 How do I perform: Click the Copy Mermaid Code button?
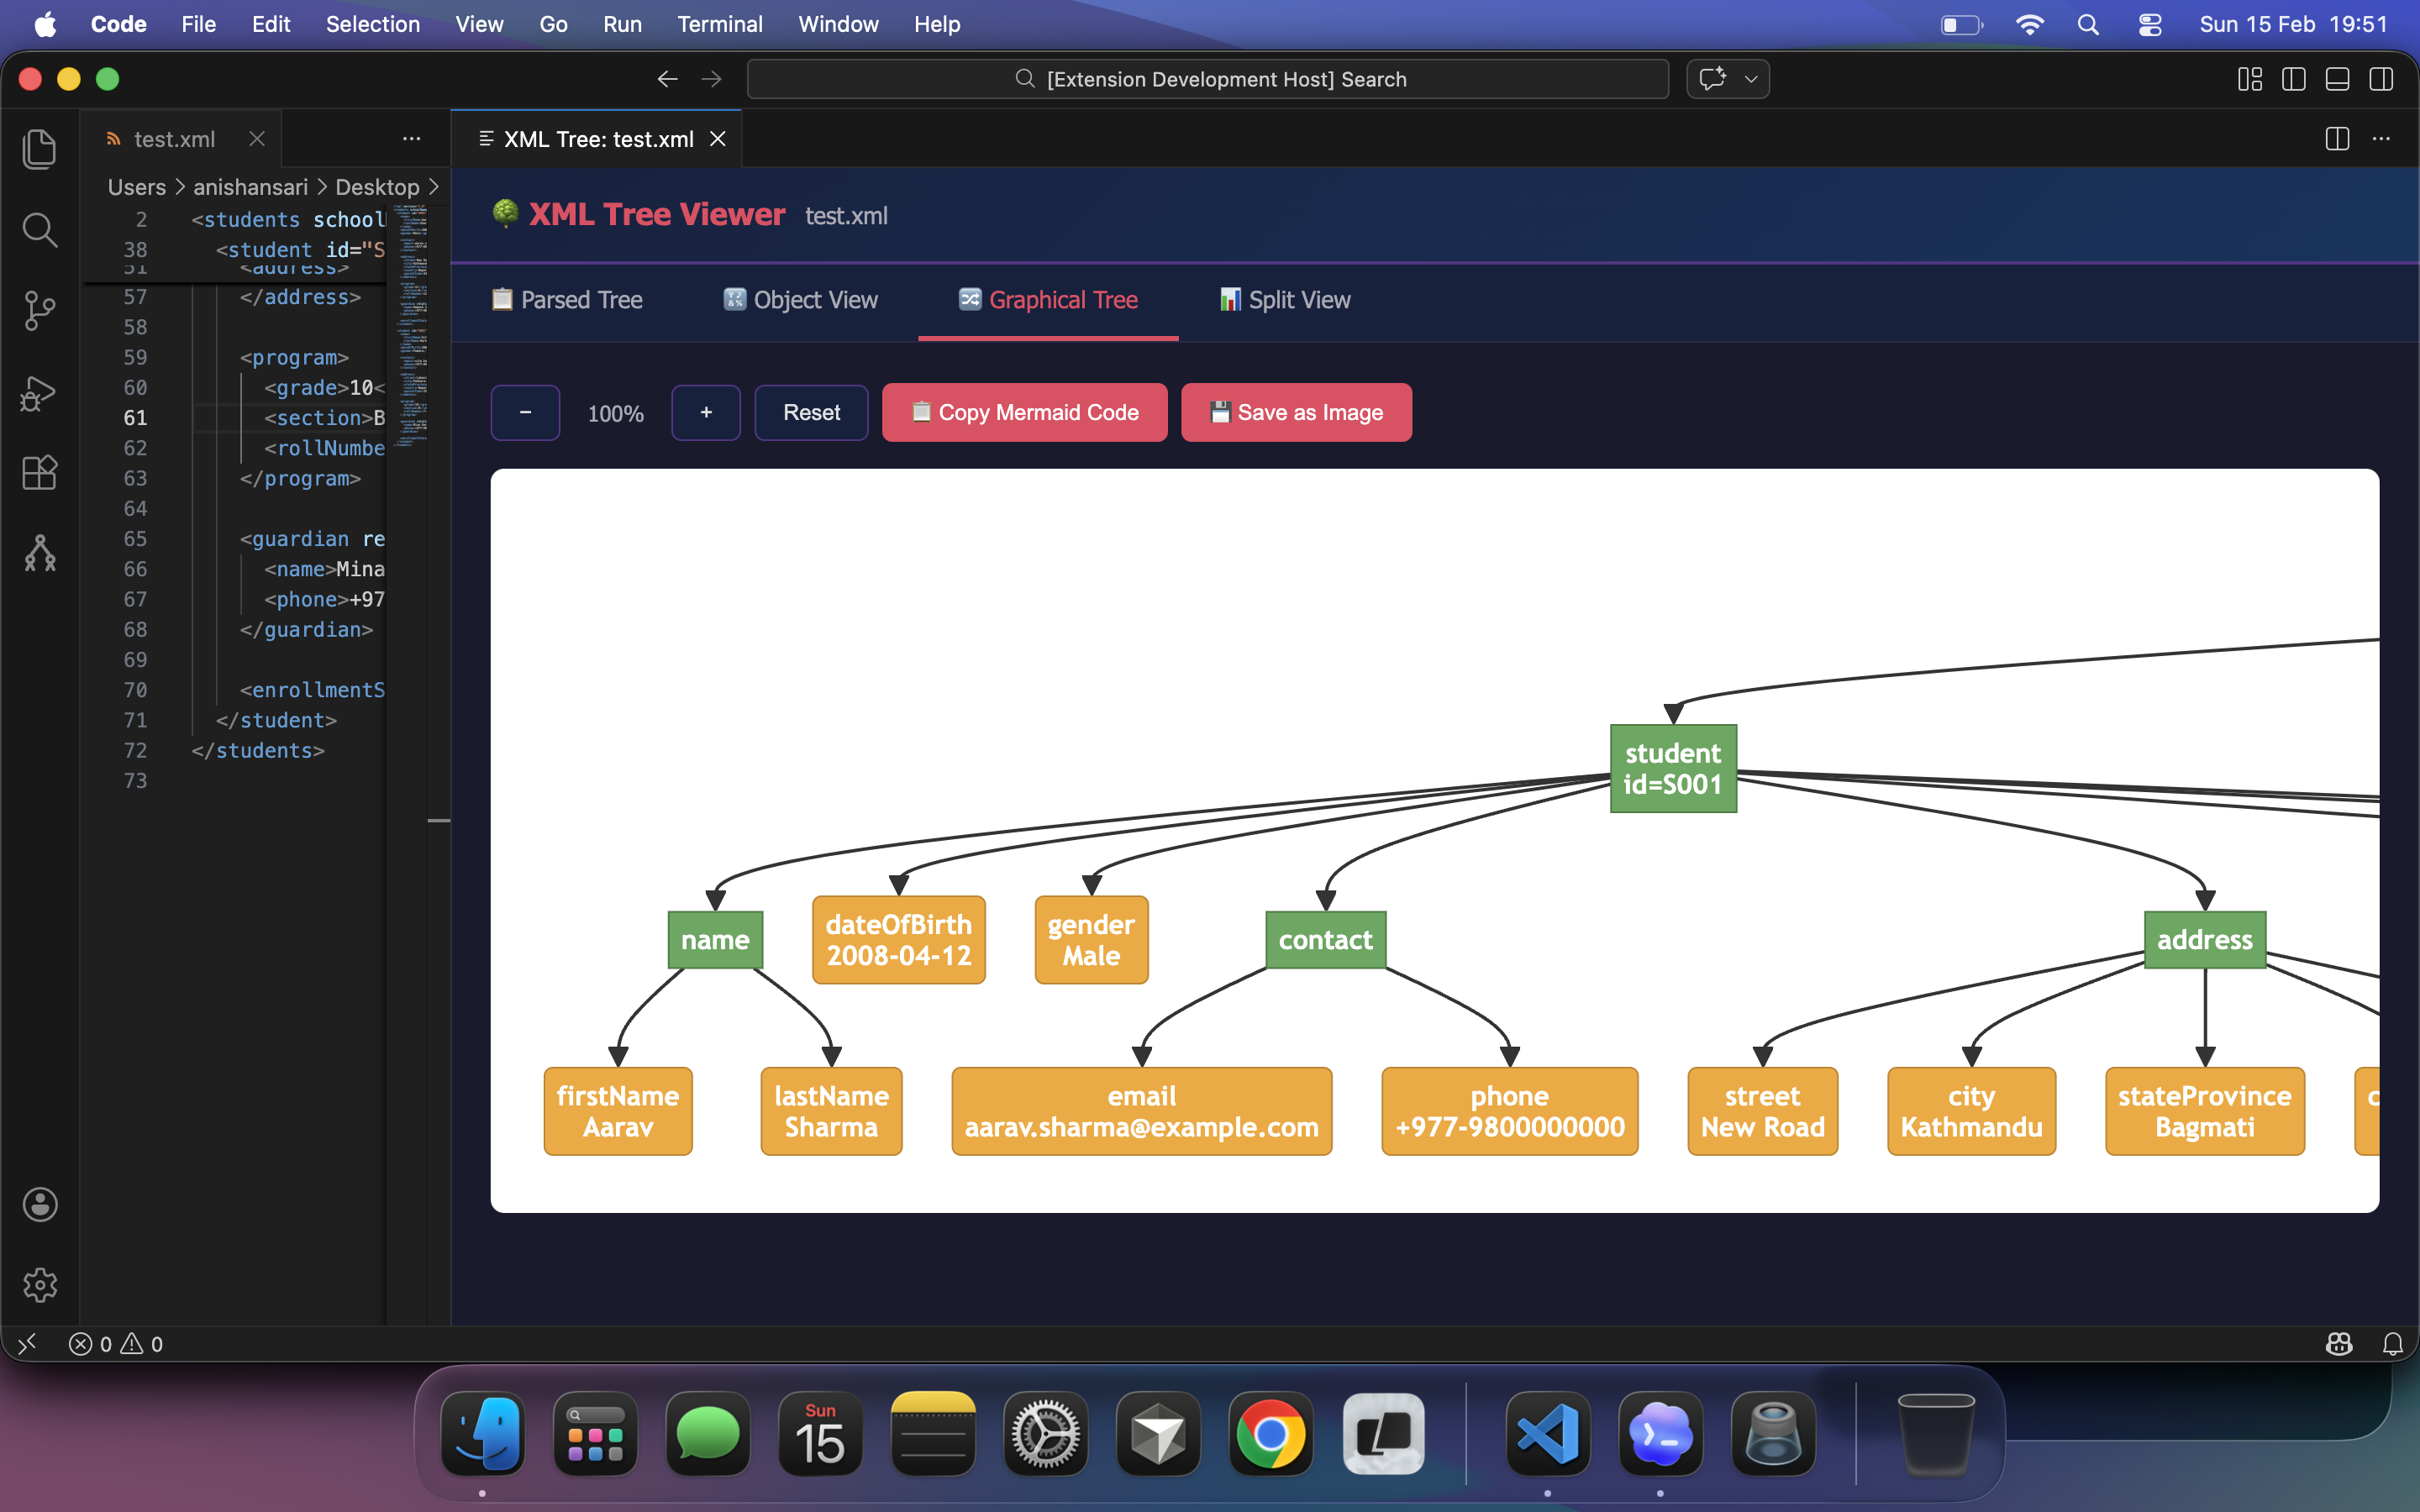pos(1024,412)
